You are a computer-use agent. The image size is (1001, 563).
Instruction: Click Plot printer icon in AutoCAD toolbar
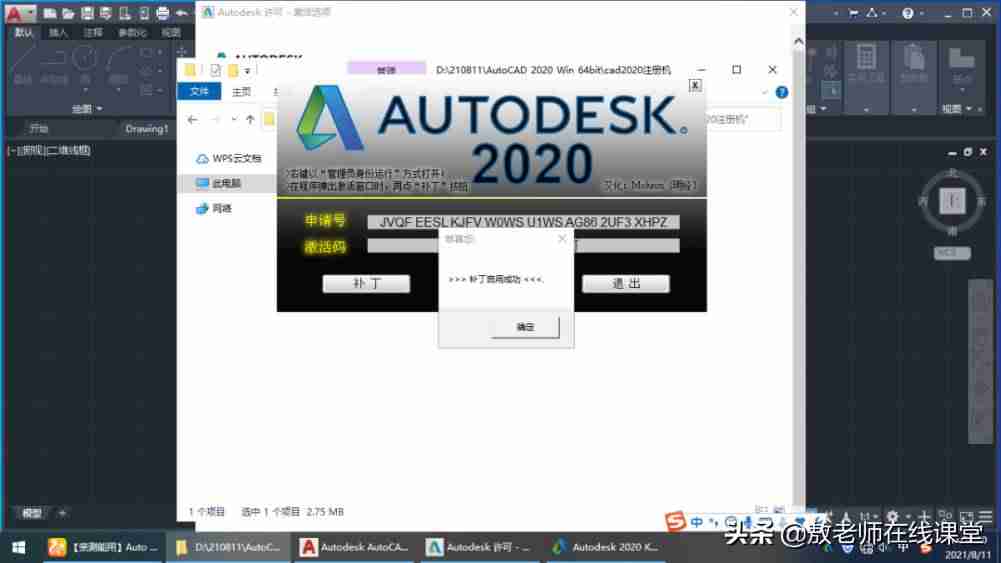163,13
